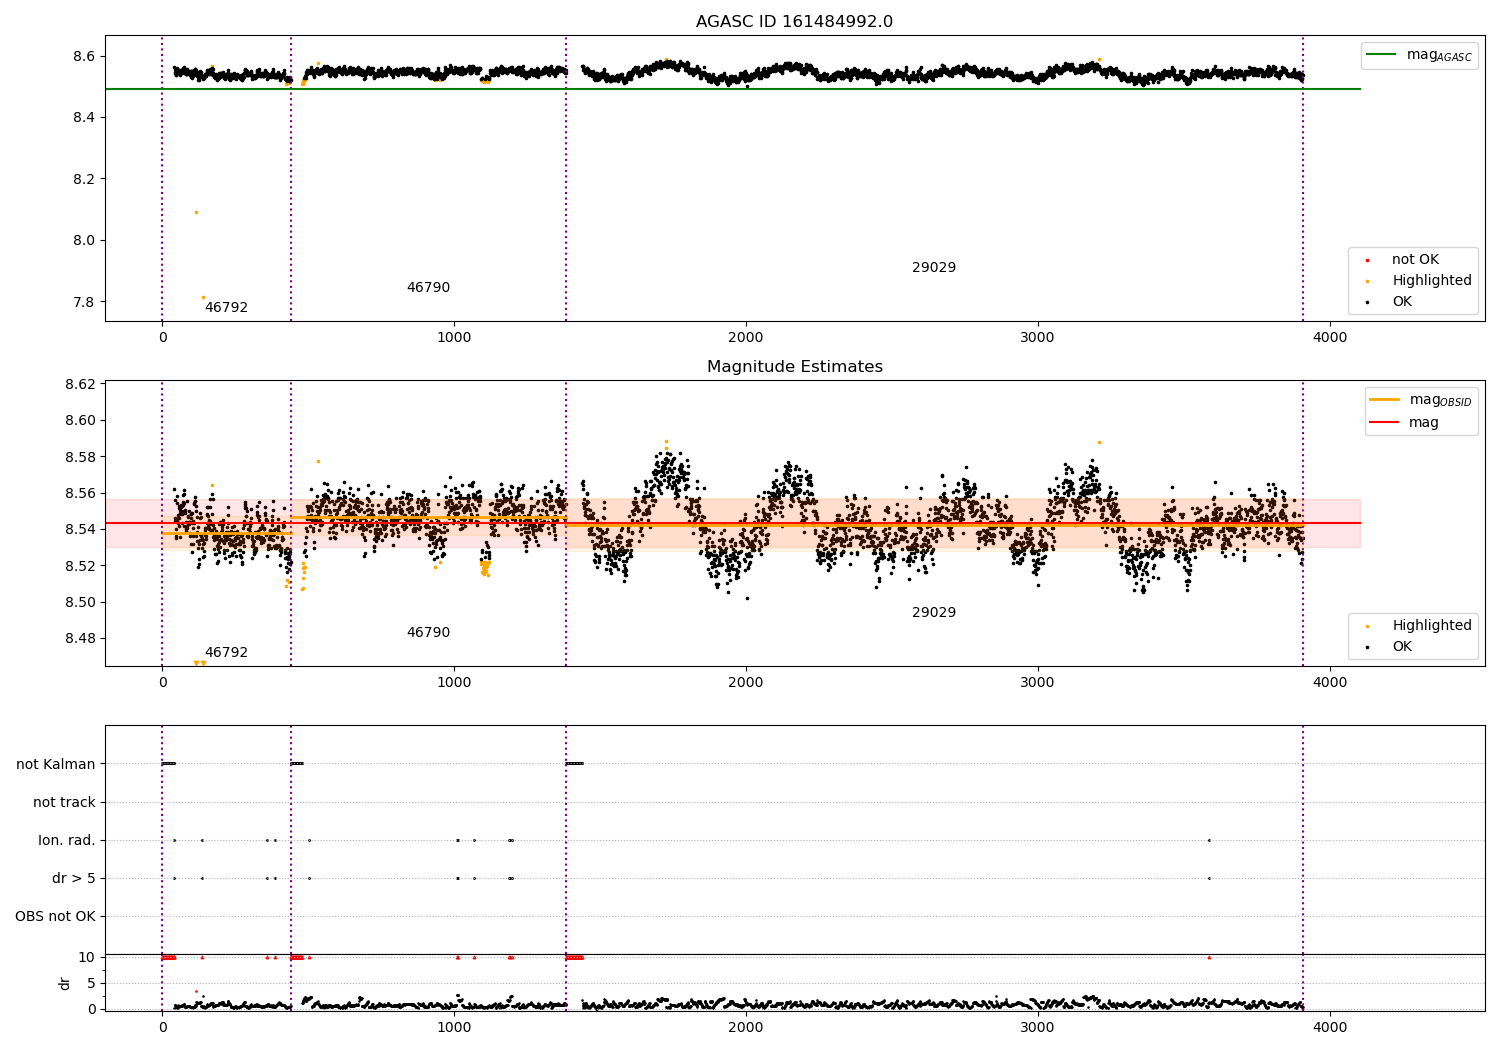Click the 'OBS not OK' row label
Screen dimensions: 1500x1050
[x=55, y=917]
